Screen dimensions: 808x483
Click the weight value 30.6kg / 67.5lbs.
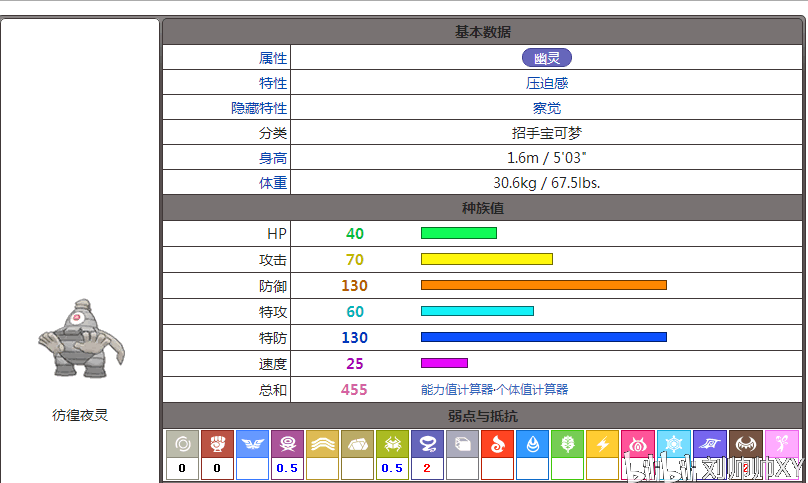point(547,183)
